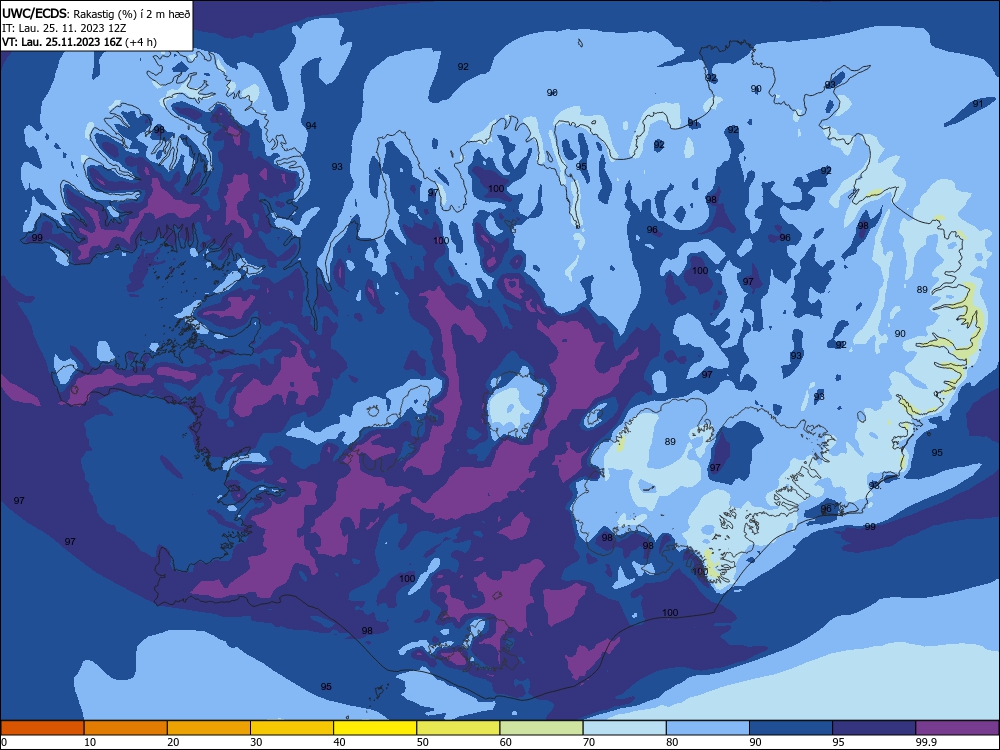The width and height of the screenshot is (1000, 750).
Task: Click the title text "UWC/ECDS: Rakastig (%) í 2 m hæð"
Action: click(x=96, y=13)
